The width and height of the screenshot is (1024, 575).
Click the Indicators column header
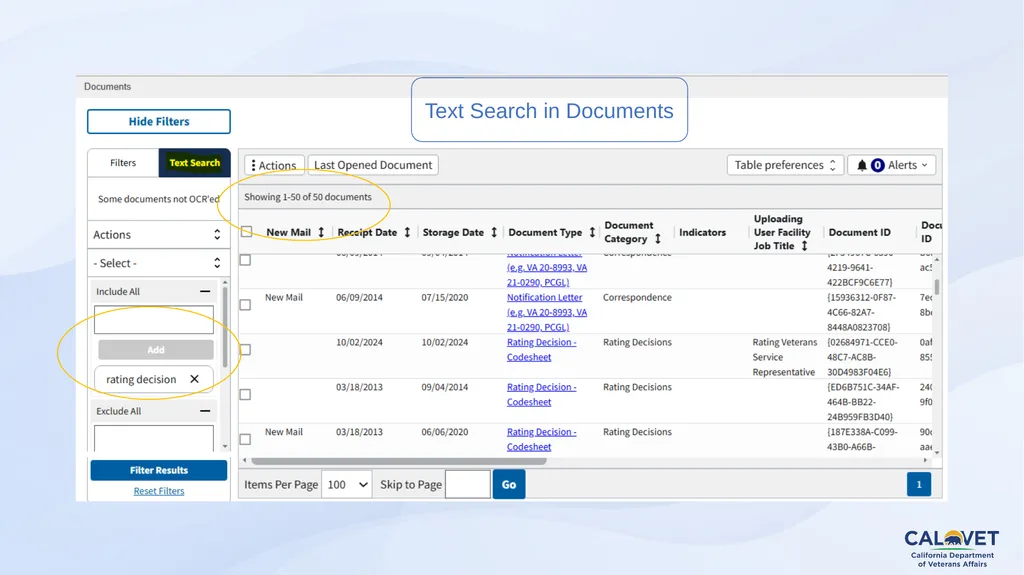702,232
